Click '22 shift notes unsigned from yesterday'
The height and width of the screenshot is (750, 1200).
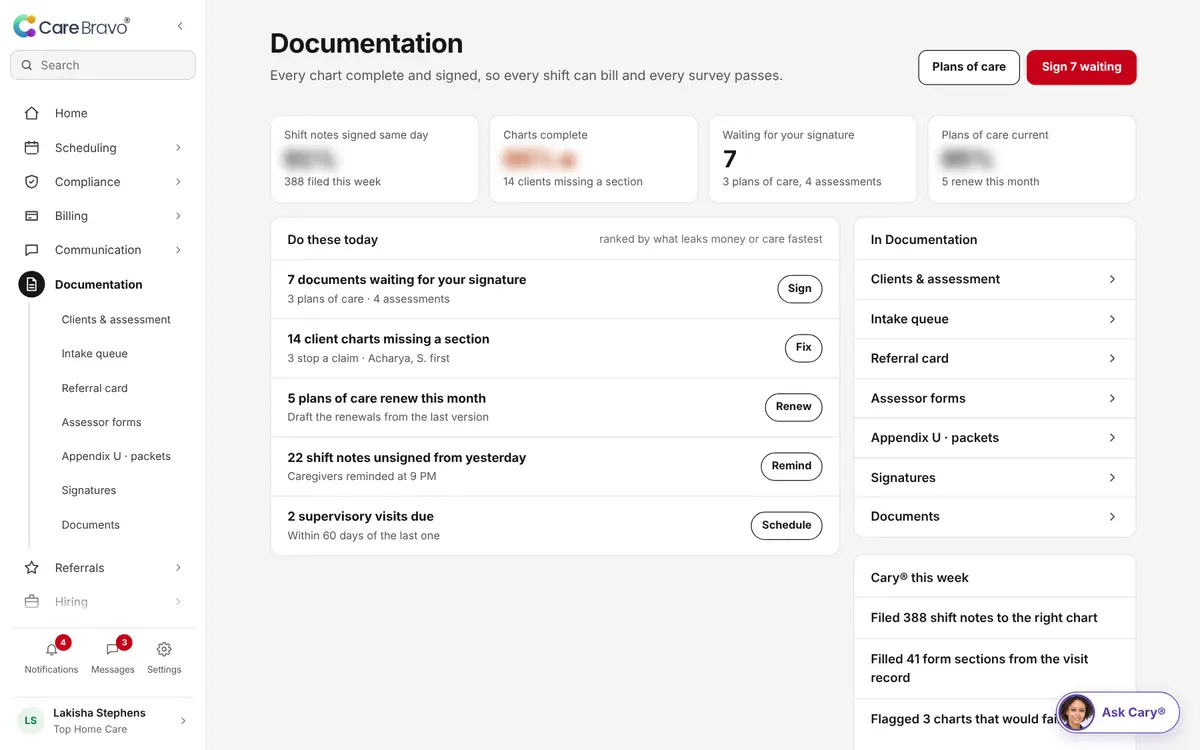407,457
